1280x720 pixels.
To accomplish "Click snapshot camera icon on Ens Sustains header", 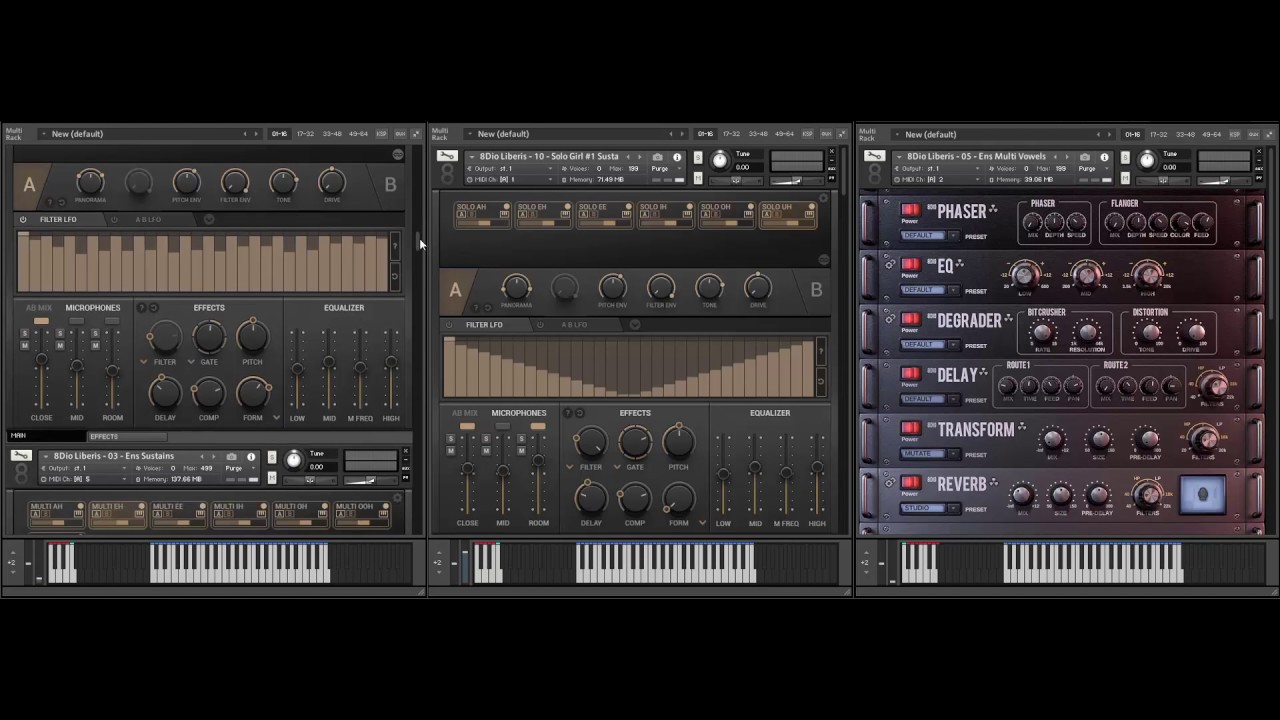I will coord(231,457).
